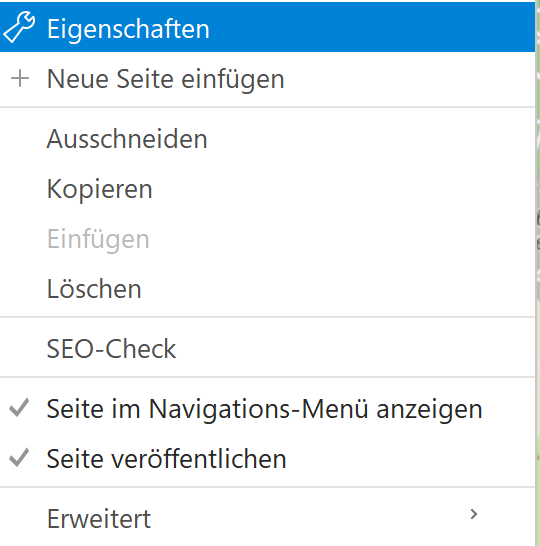The height and width of the screenshot is (546, 540).
Task: Click the Seite veröffentlichen label text
Action: (166, 459)
